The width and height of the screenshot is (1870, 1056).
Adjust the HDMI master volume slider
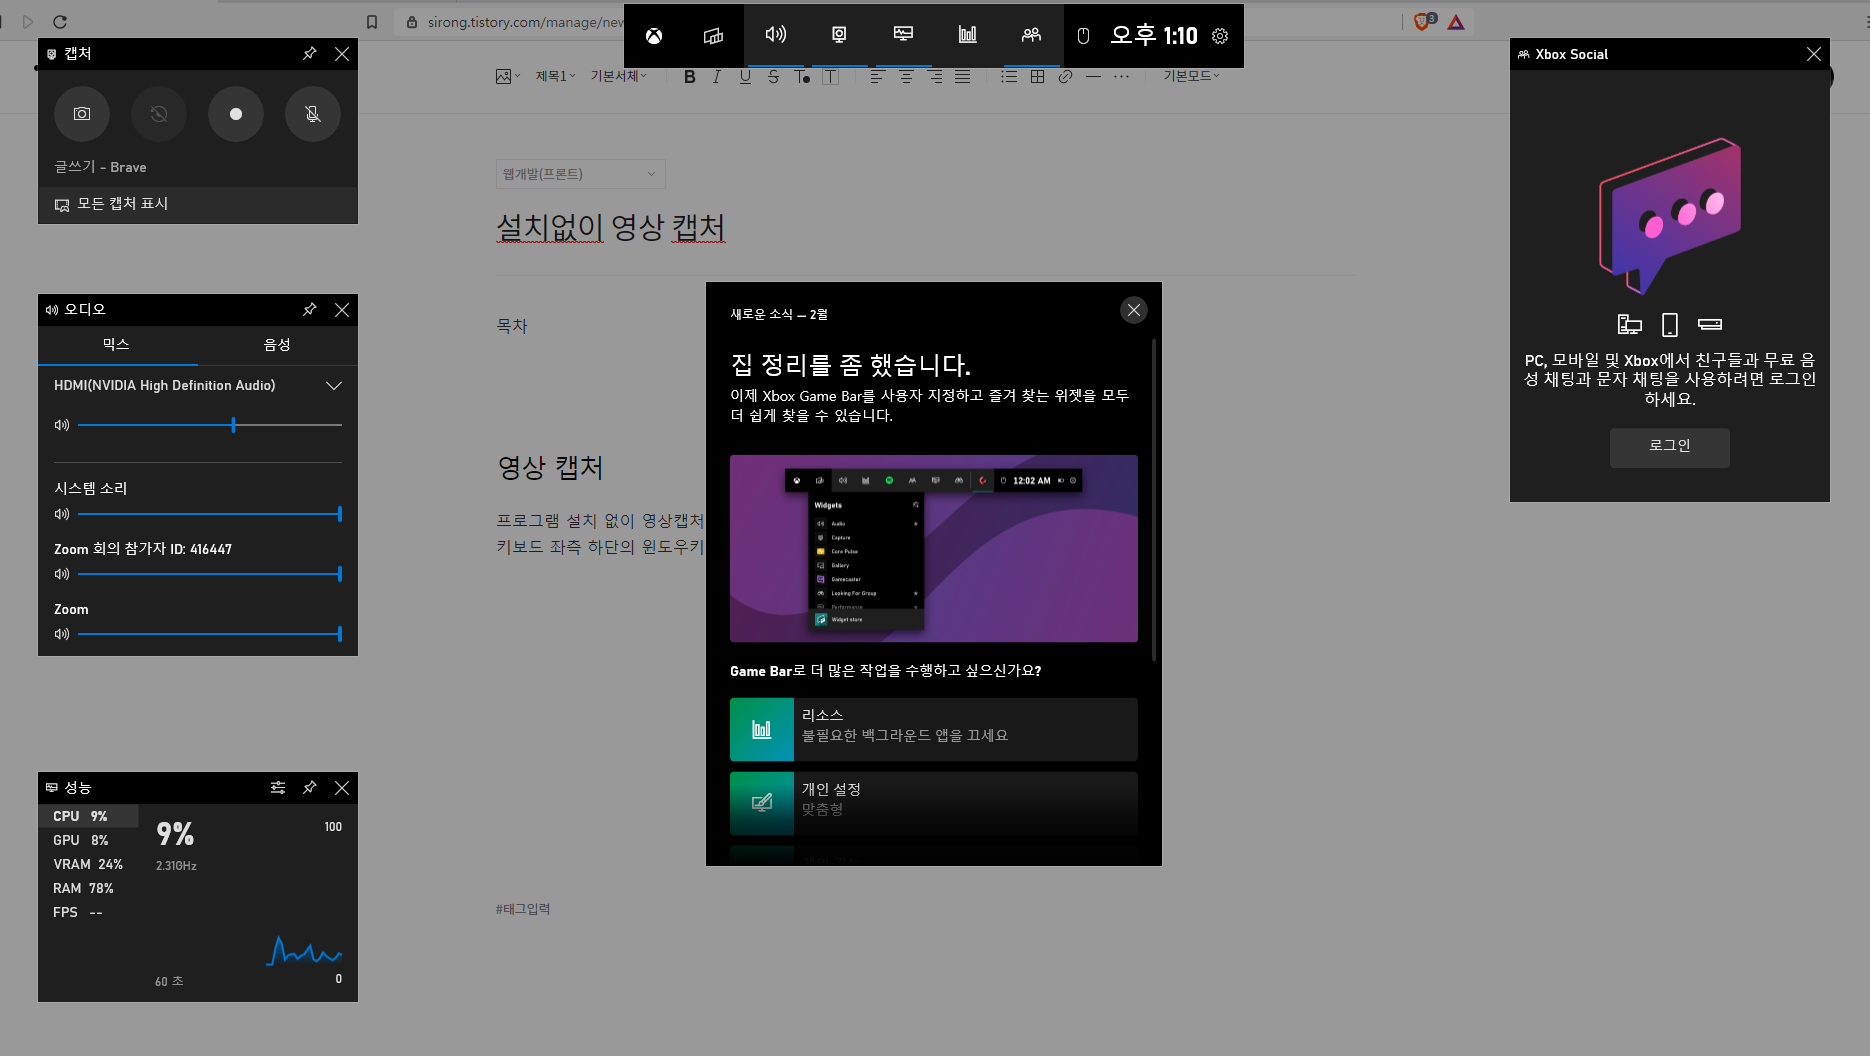[210, 426]
